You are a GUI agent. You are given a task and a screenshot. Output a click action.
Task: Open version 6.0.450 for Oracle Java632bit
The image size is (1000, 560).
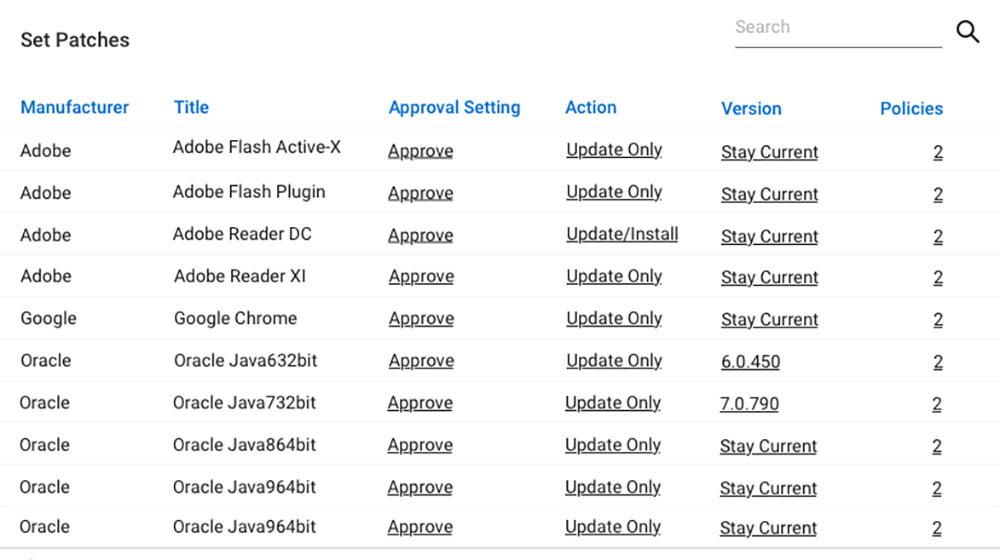click(x=750, y=362)
